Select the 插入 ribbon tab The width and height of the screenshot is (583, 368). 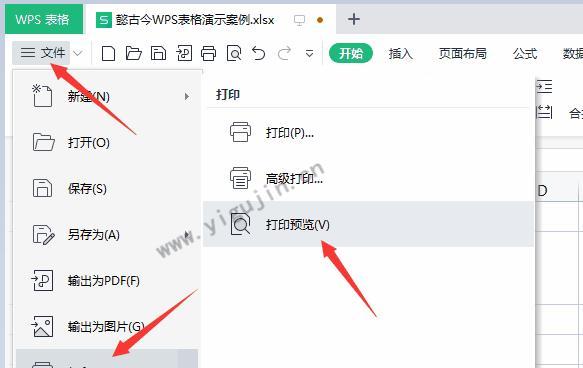click(400, 54)
